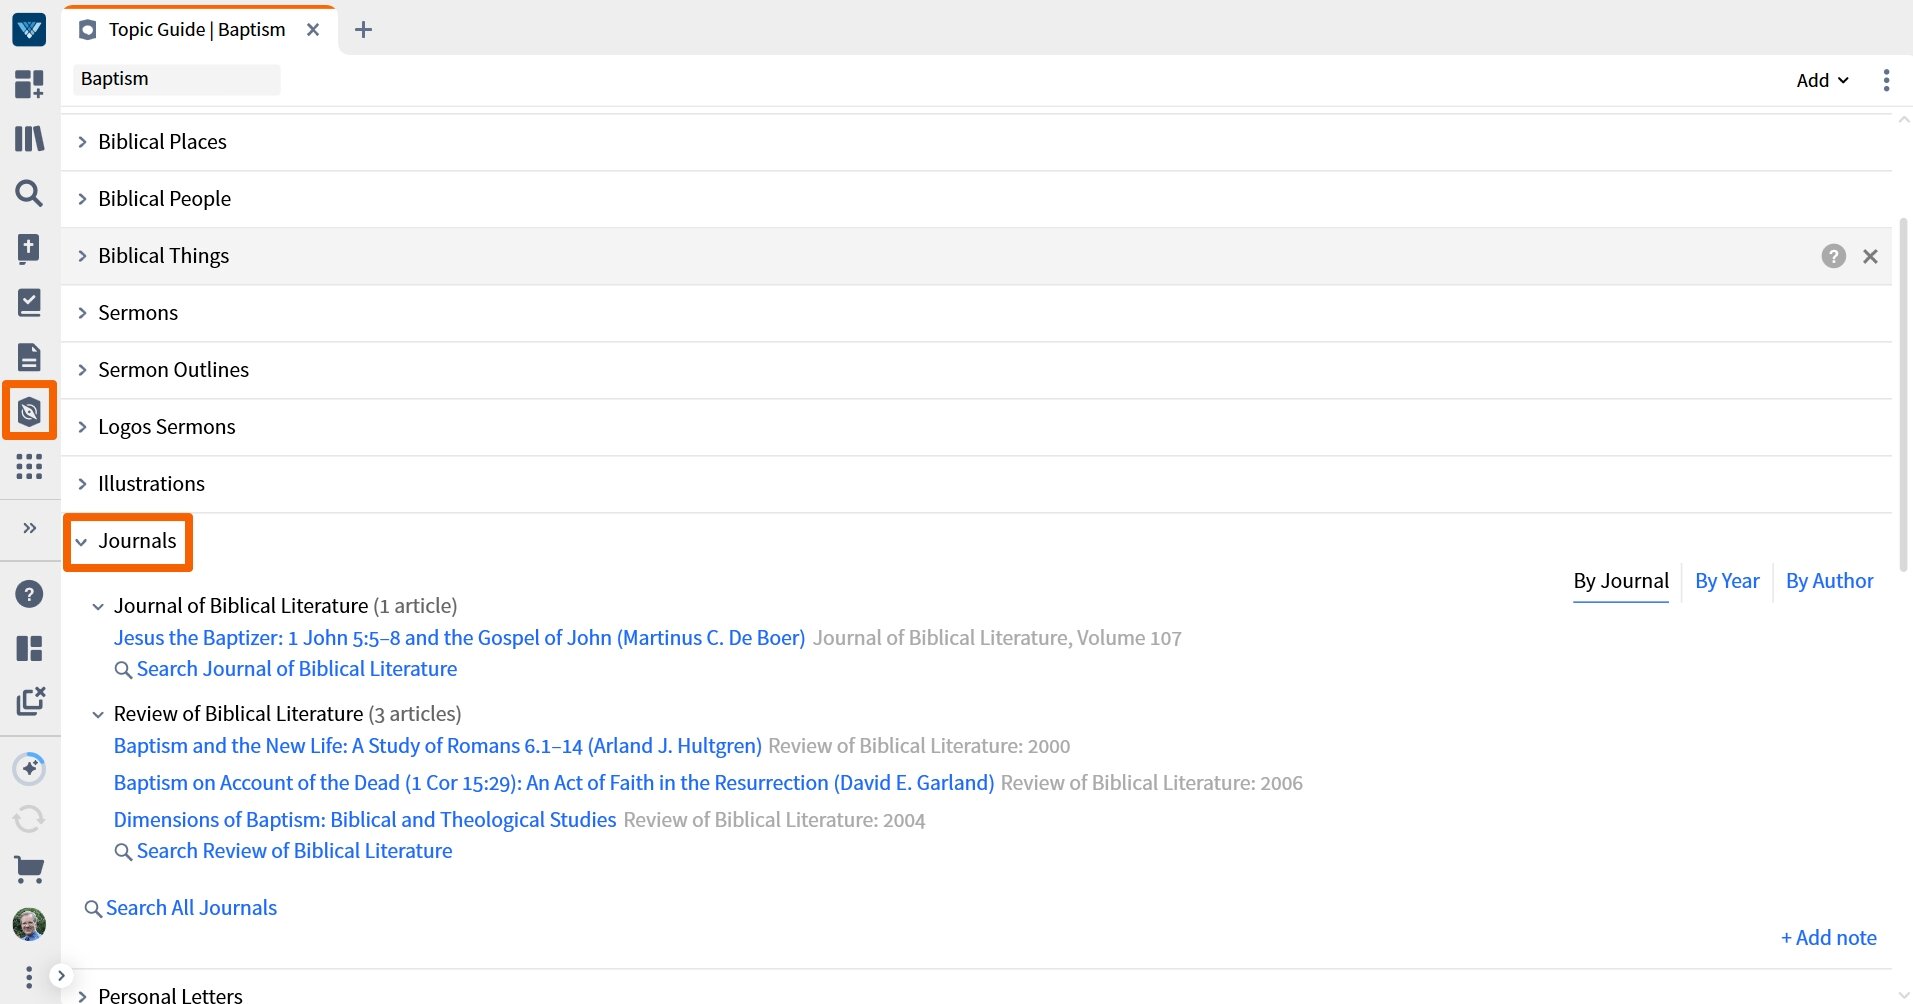Open Jesus the Baptizer article link

pos(459,638)
